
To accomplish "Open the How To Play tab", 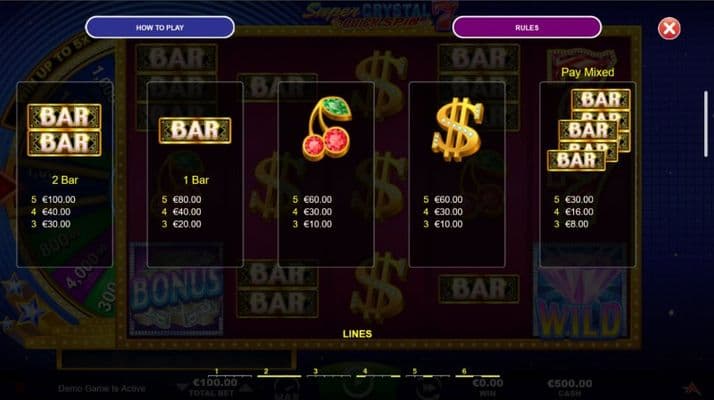I will [x=160, y=27].
